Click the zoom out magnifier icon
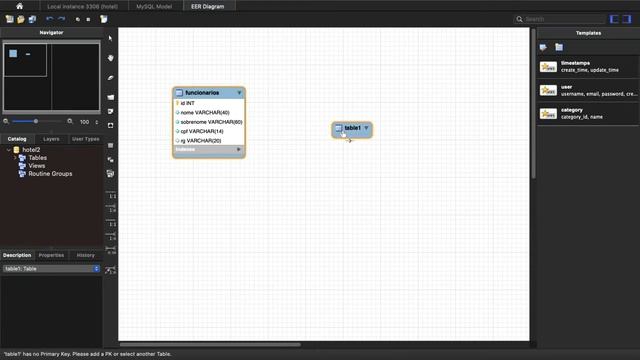Image resolution: width=640 pixels, height=360 pixels. pos(6,121)
